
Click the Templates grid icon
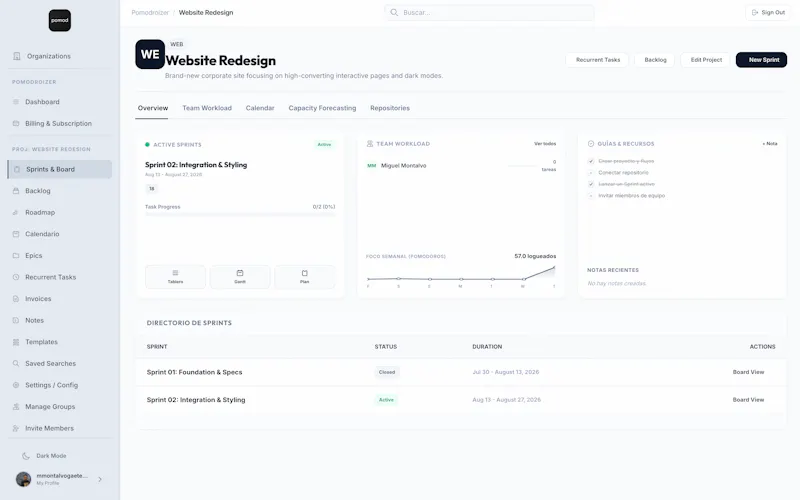click(x=16, y=342)
